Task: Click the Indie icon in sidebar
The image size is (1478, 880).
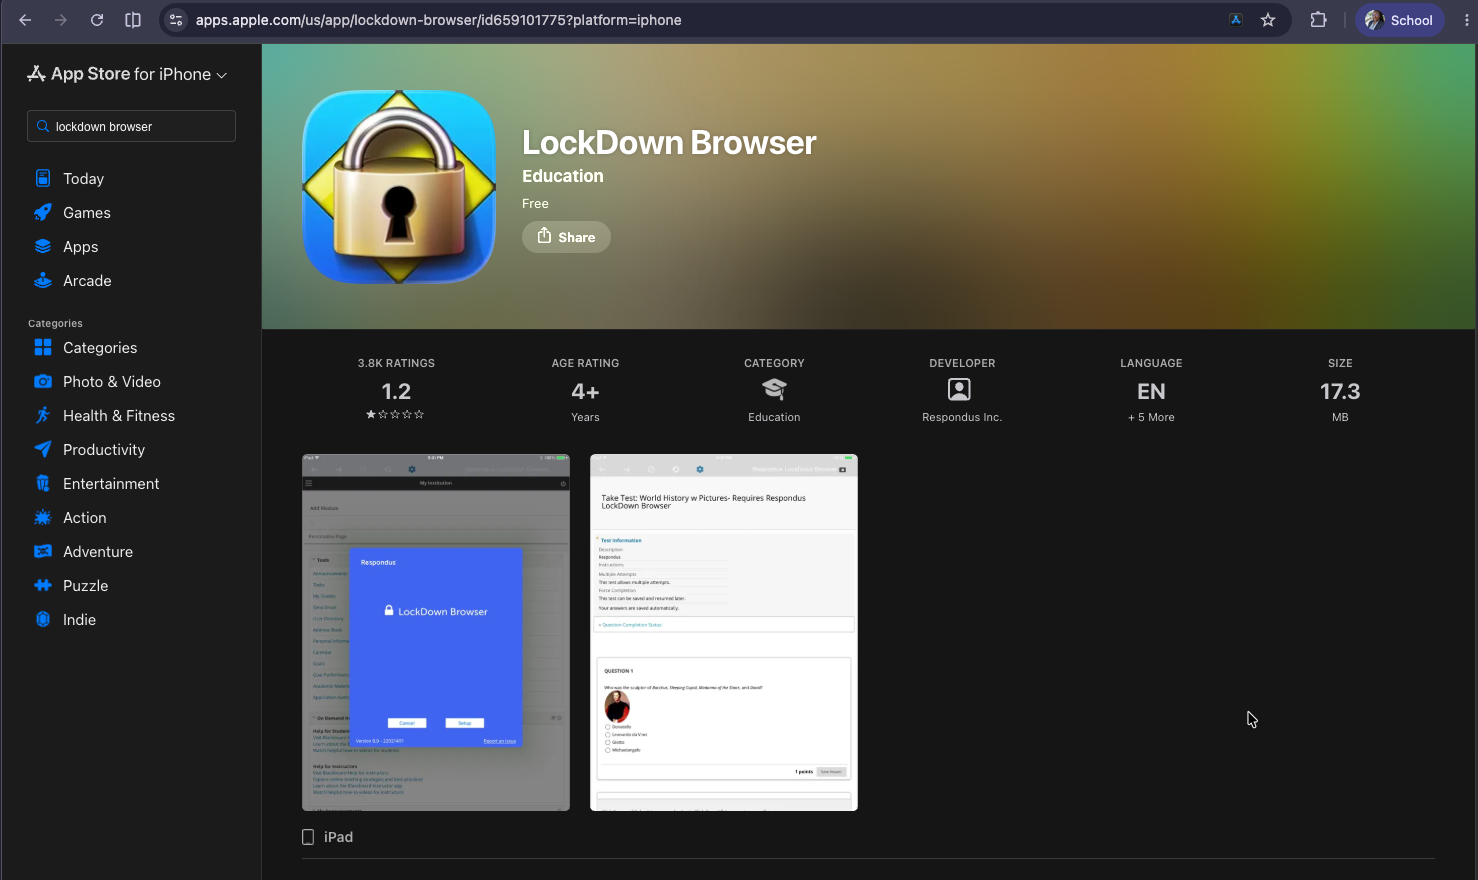Action: tap(43, 619)
